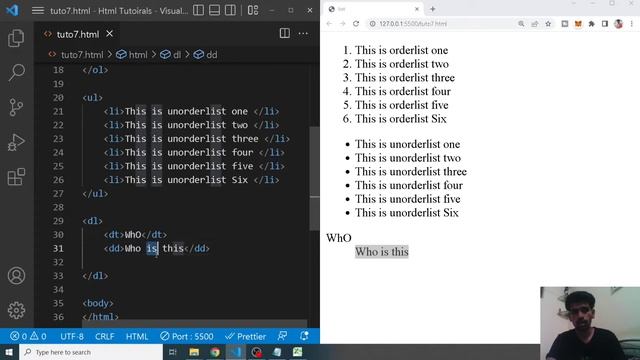Open a new Chrome tab

click(432, 9)
